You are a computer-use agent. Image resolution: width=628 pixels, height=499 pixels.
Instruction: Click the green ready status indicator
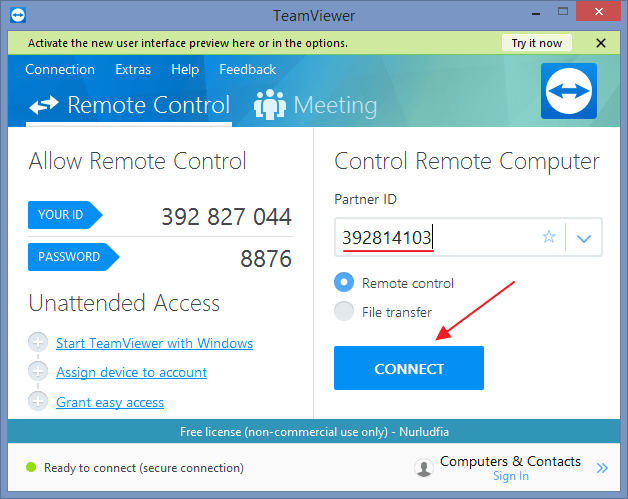tap(31, 467)
